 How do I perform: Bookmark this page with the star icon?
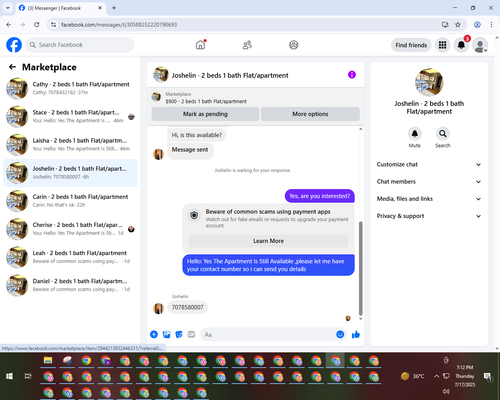tap(458, 25)
